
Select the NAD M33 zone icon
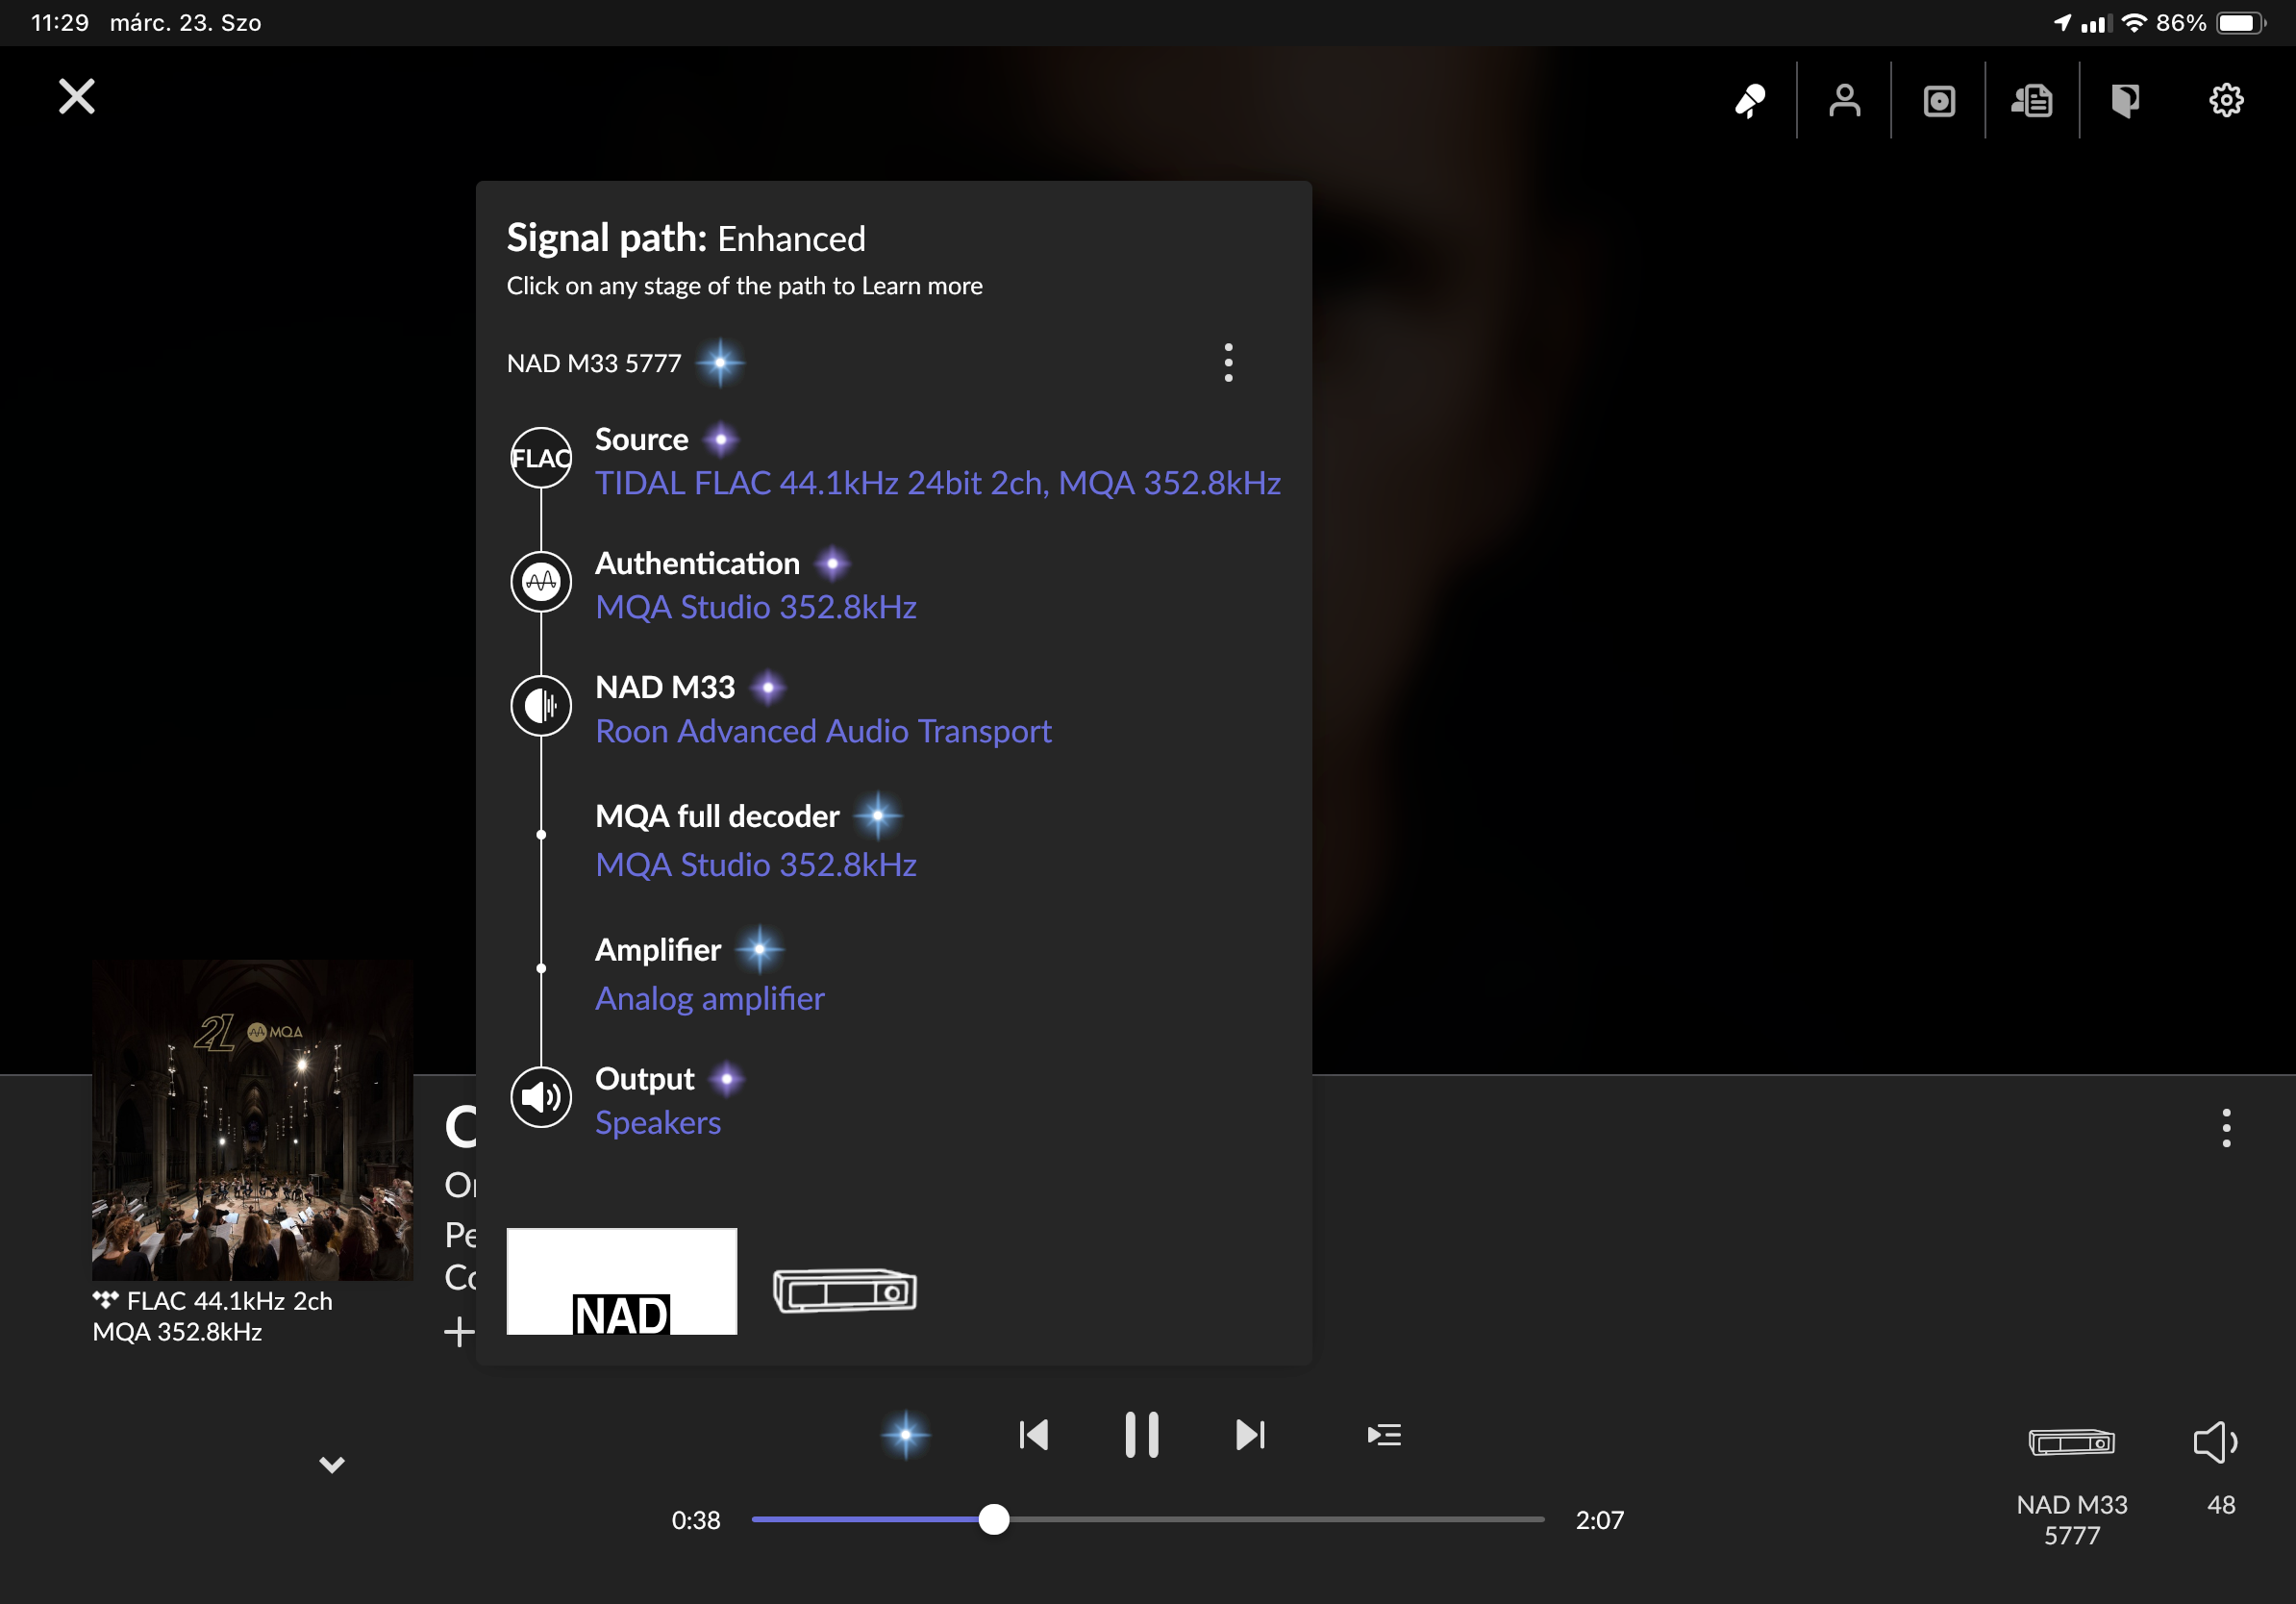(x=2071, y=1442)
